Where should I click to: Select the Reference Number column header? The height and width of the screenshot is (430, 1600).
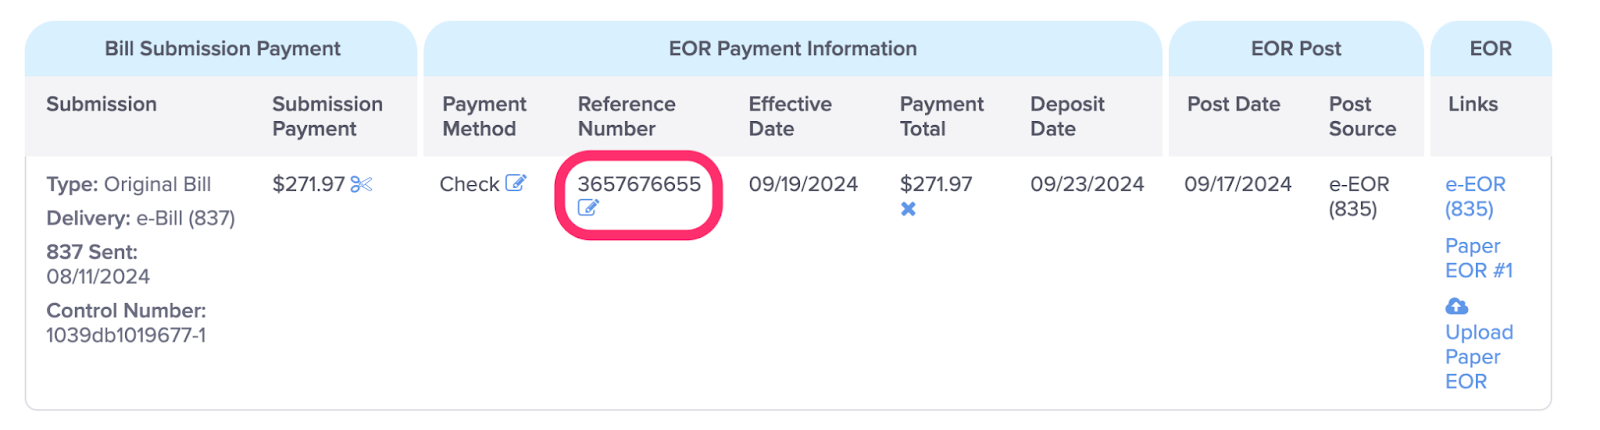(x=626, y=116)
